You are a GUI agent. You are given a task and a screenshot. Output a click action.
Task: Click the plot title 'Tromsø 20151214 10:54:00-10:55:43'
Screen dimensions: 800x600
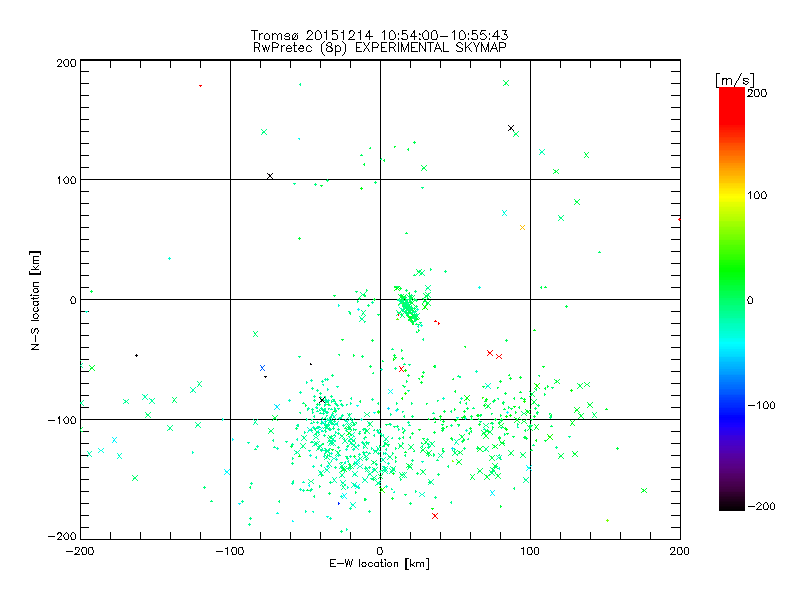click(x=379, y=35)
